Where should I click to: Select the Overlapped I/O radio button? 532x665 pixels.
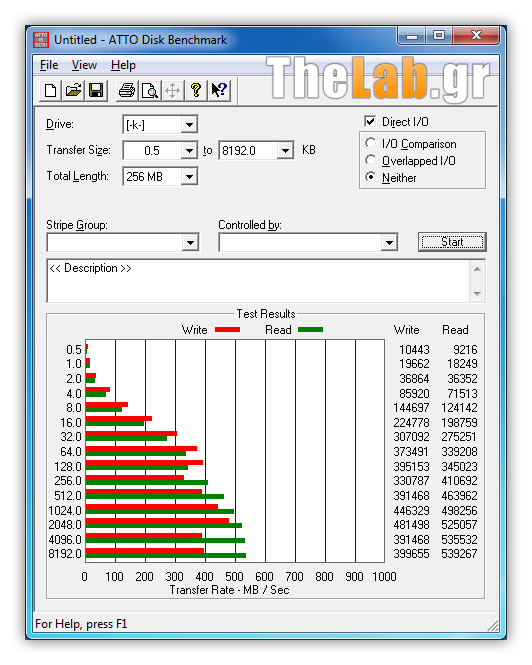[x=370, y=160]
